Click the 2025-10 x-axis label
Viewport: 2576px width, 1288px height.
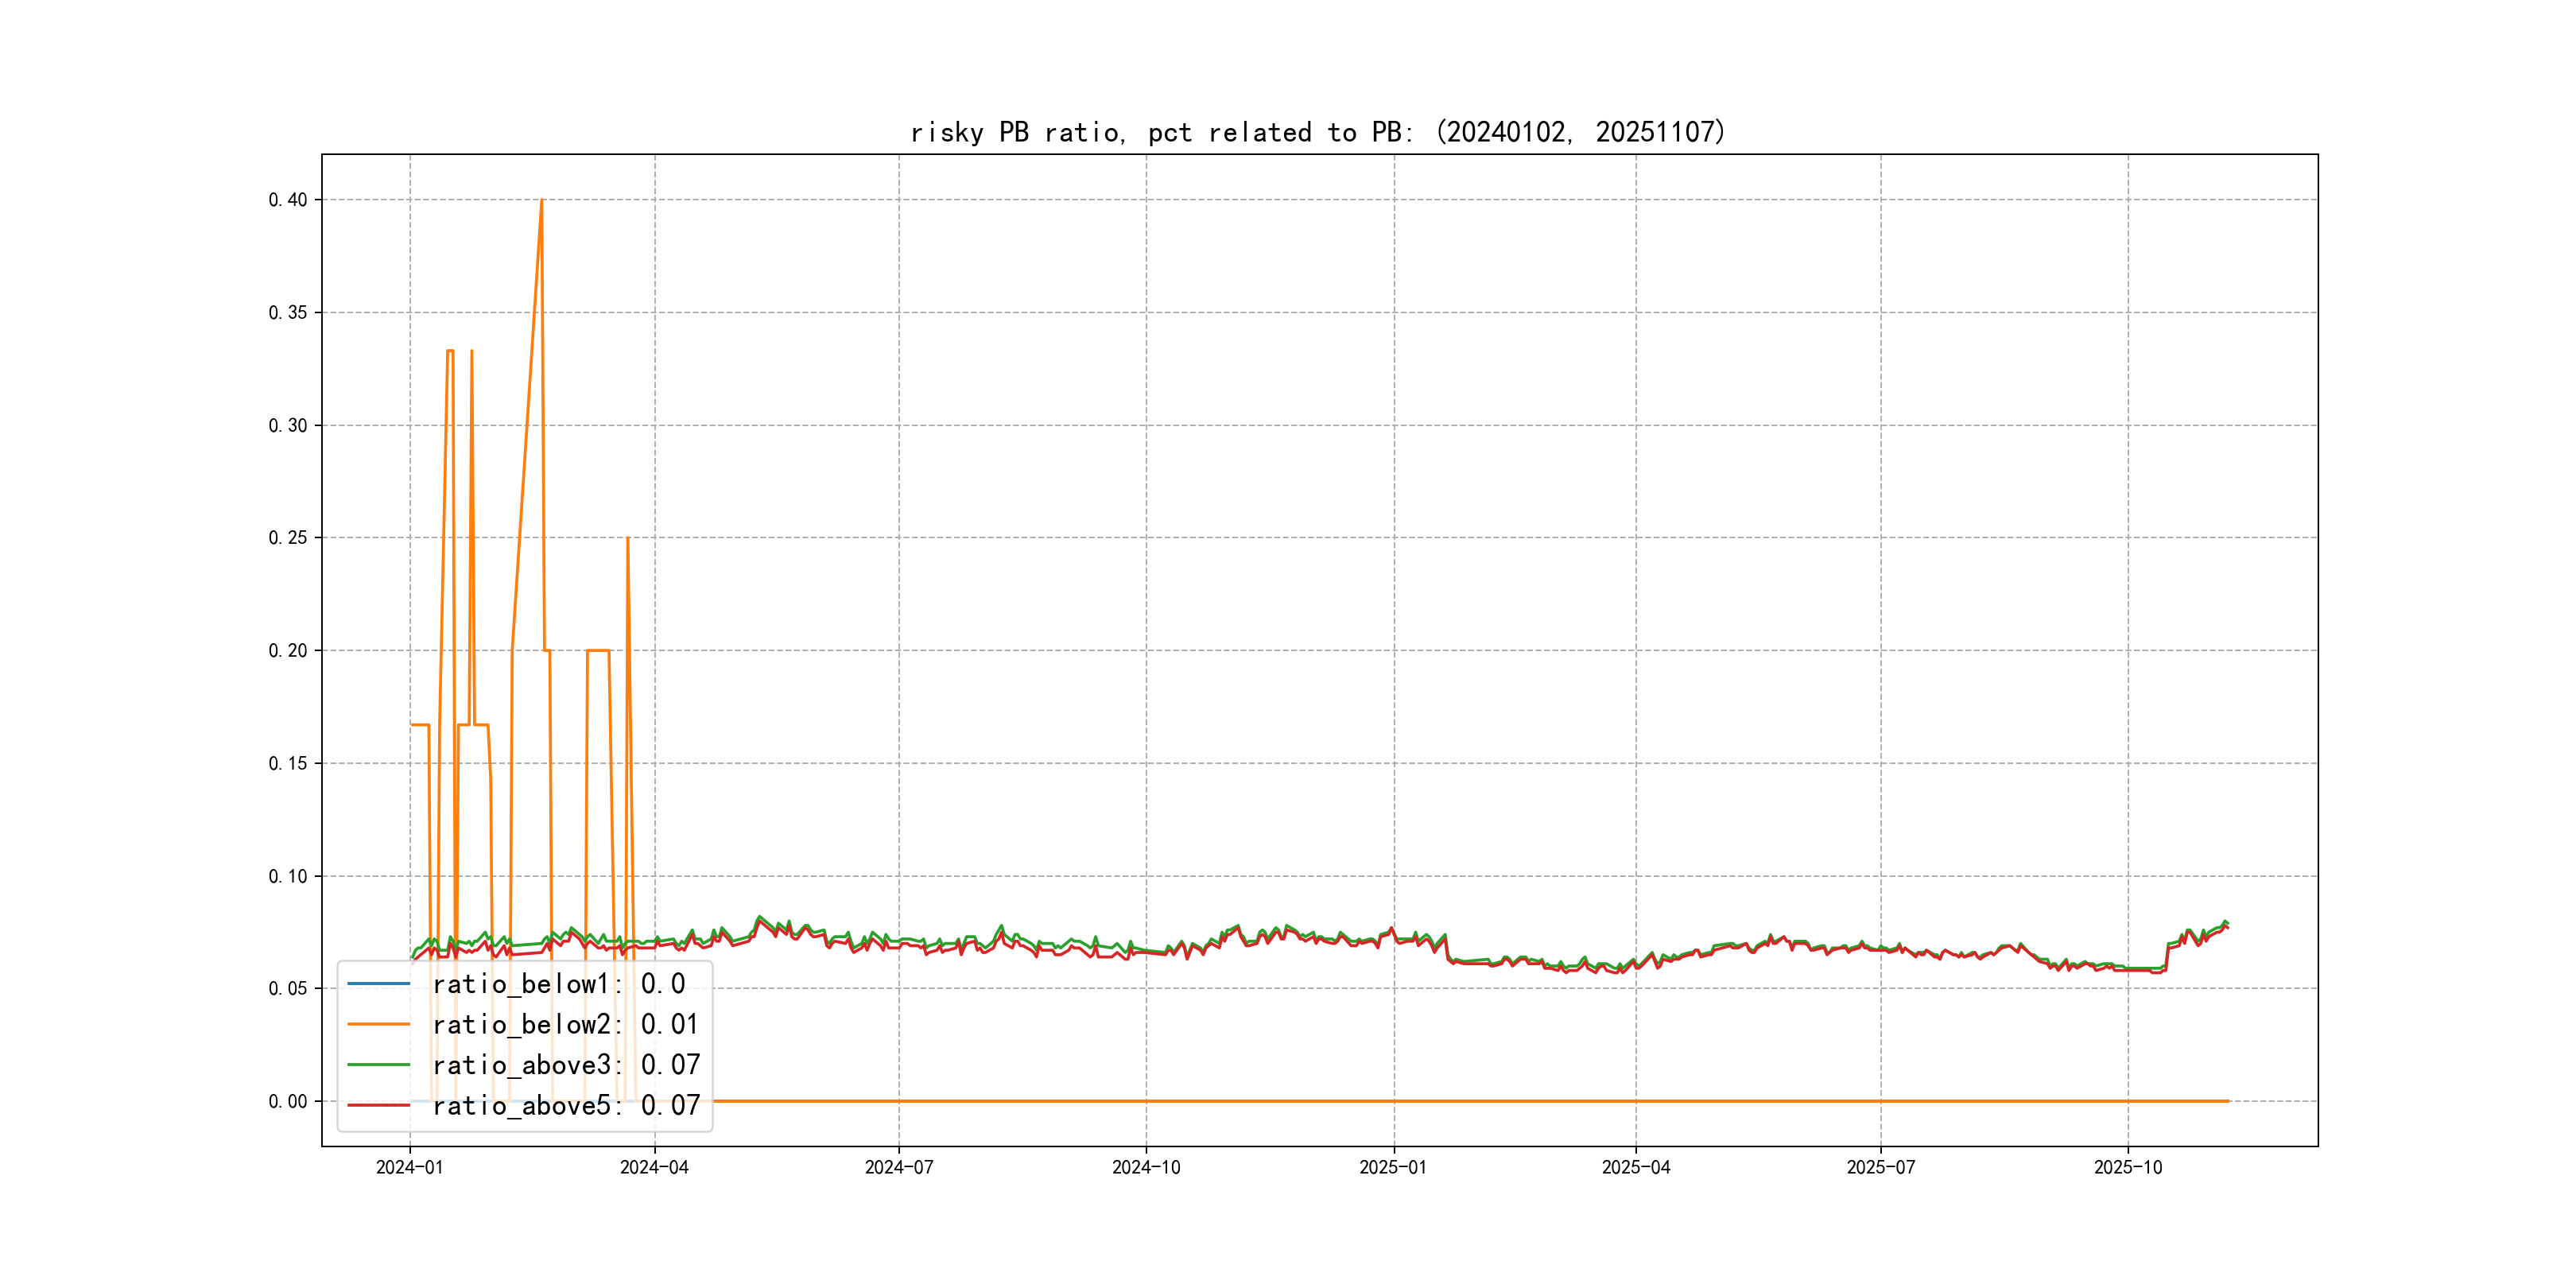2128,1167
